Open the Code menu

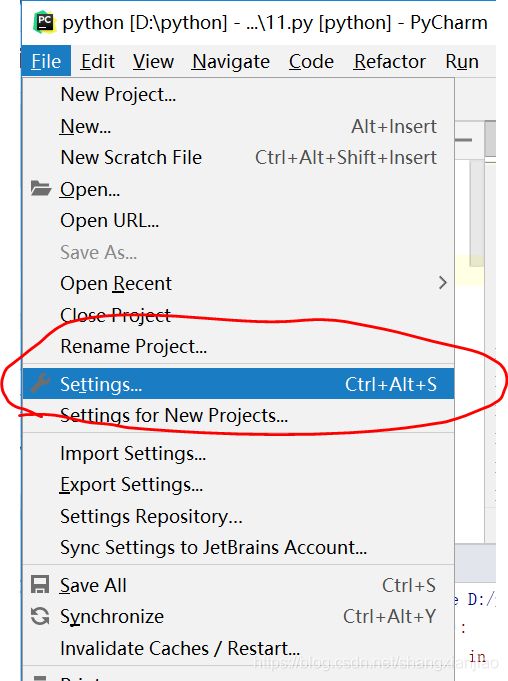tap(311, 61)
